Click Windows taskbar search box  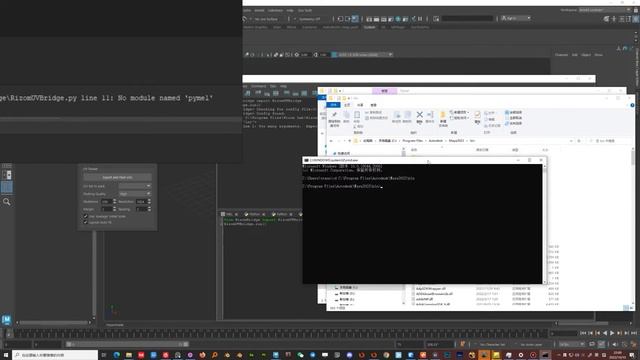(x=55, y=355)
